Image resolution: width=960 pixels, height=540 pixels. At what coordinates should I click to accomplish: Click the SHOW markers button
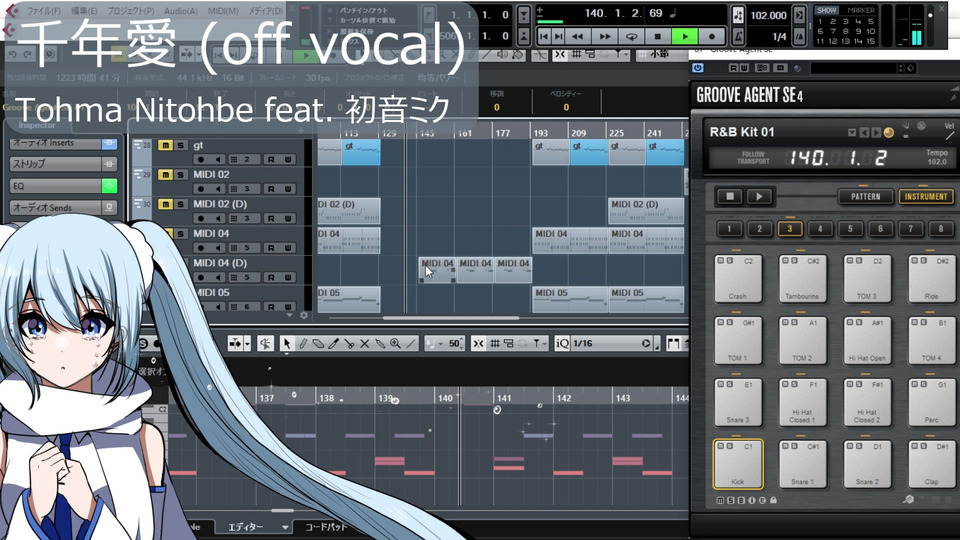[827, 10]
